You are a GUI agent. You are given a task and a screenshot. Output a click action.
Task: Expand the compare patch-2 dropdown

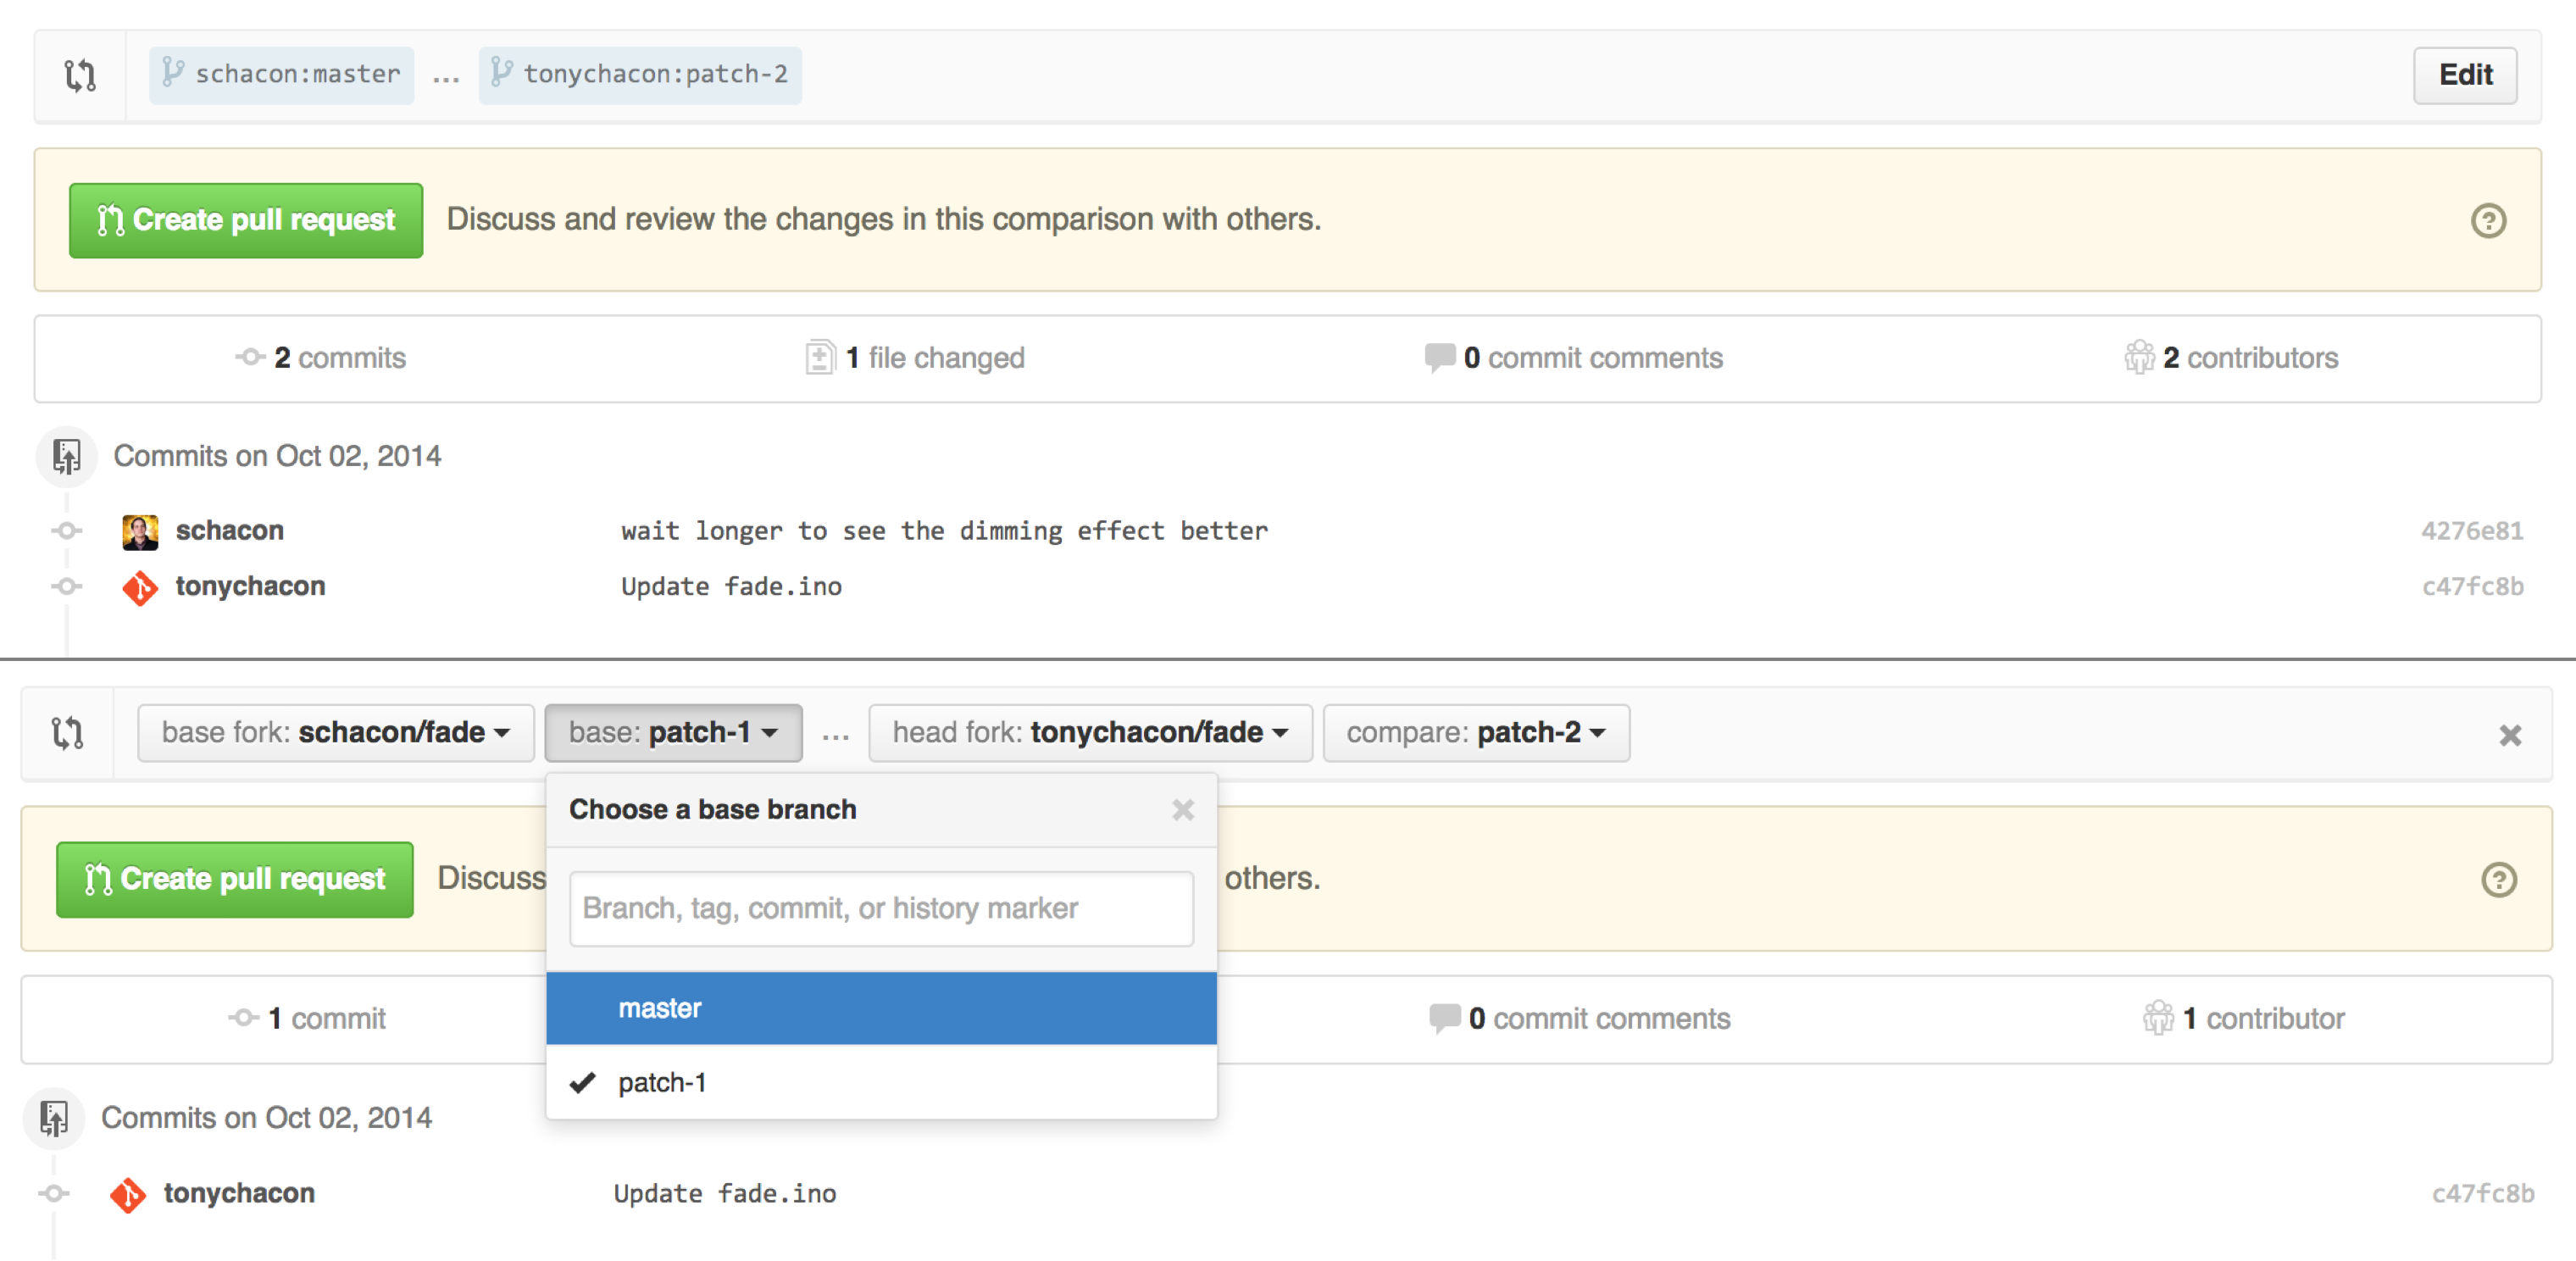pos(1475,733)
